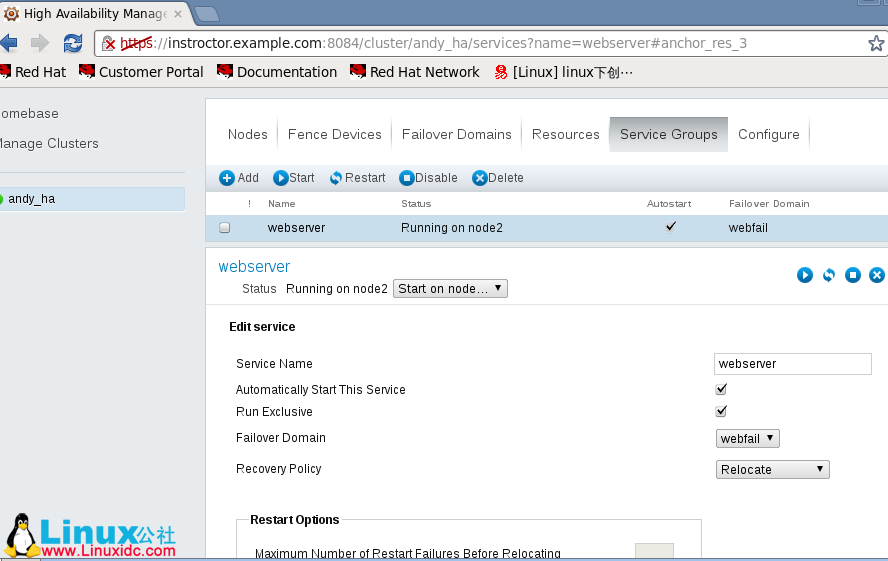888x561 pixels.
Task: Click Delete in the service toolbar
Action: [498, 178]
